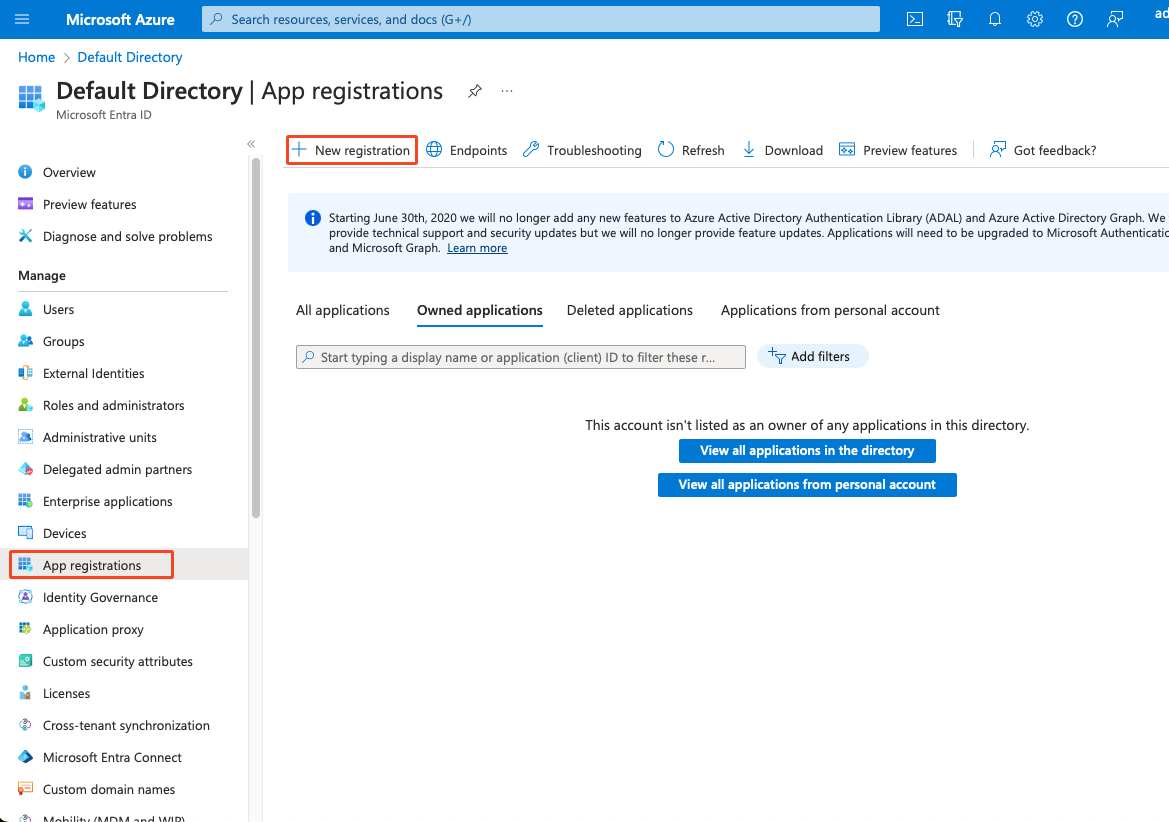
Task: Send feedback via the top bar icon
Action: [x=1114, y=18]
